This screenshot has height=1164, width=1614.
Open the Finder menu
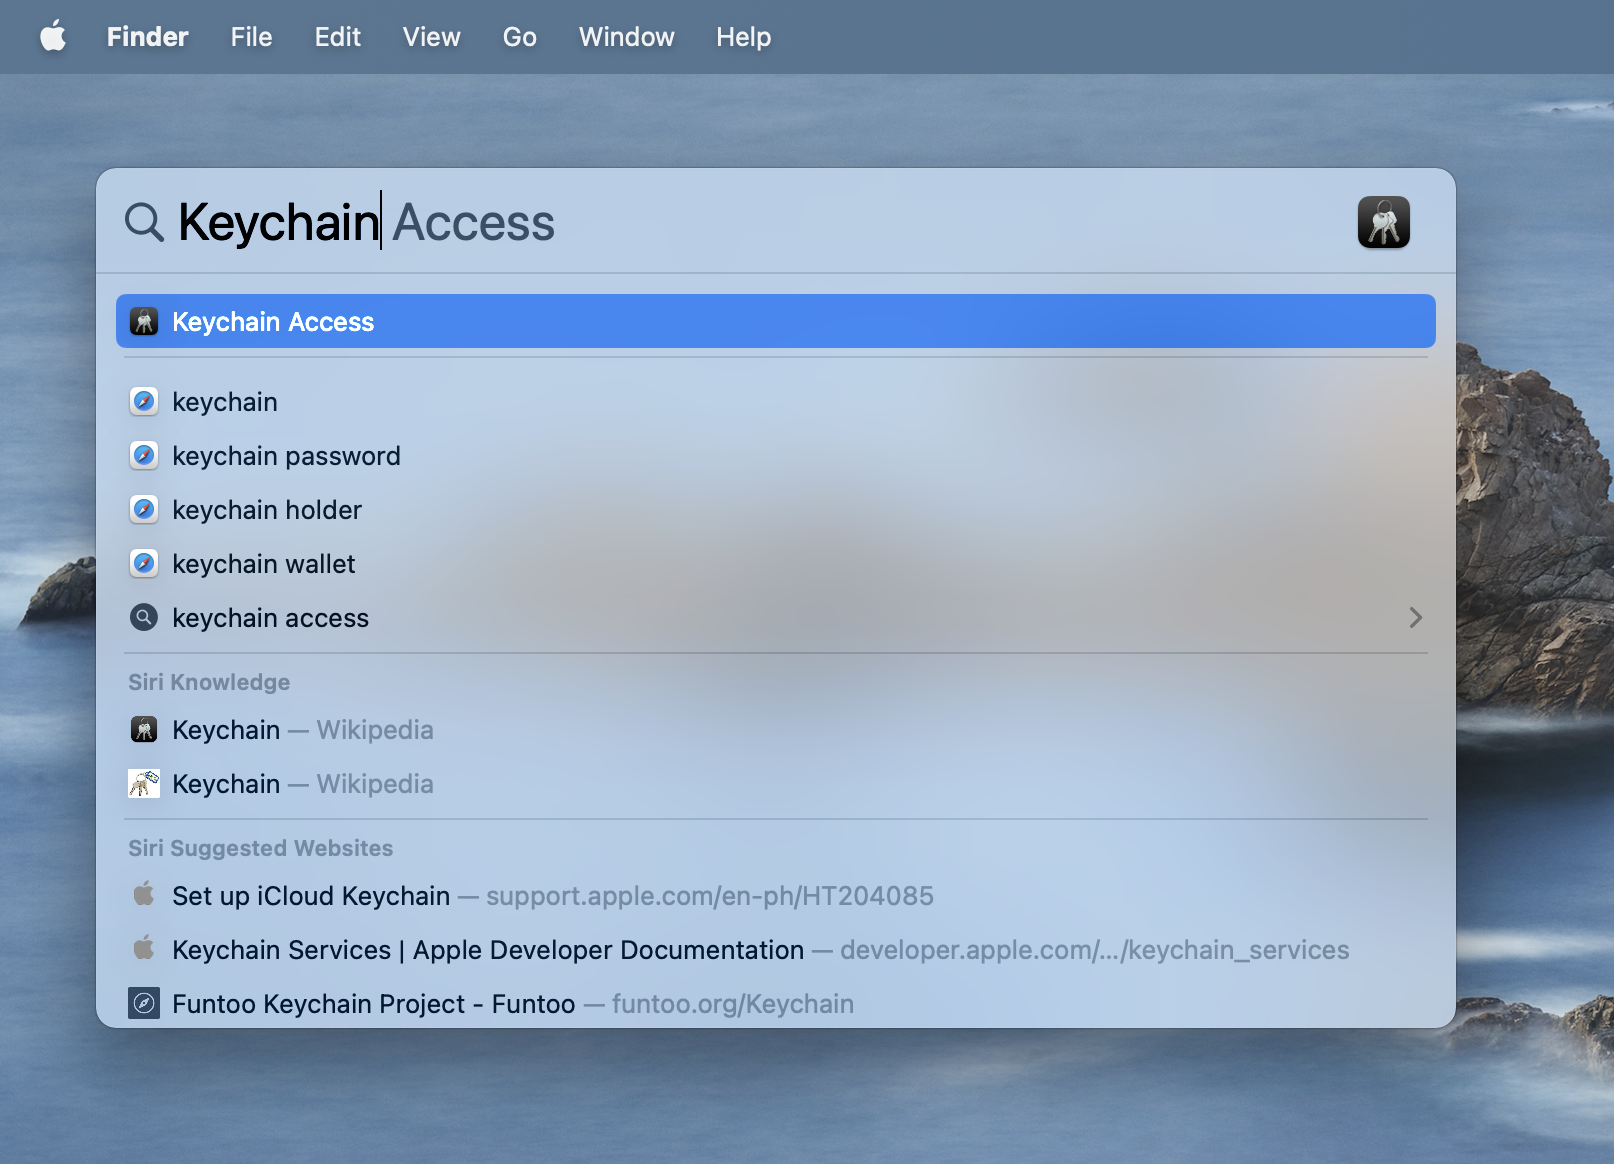(x=147, y=37)
